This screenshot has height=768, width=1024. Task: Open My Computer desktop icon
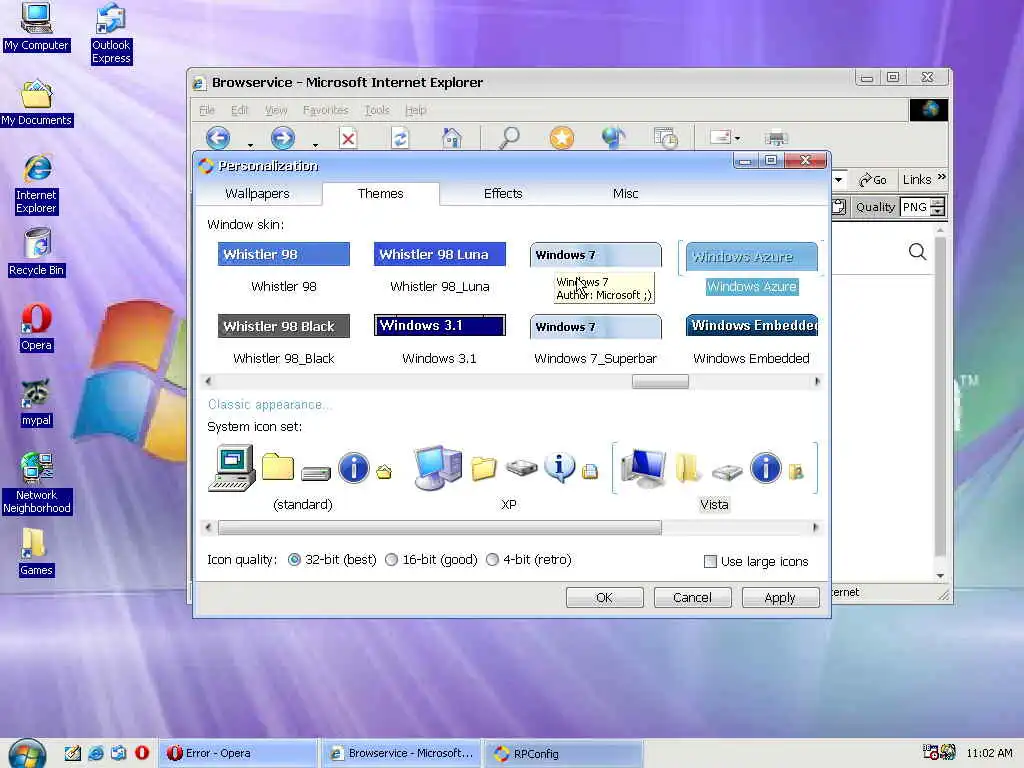pyautogui.click(x=36, y=26)
